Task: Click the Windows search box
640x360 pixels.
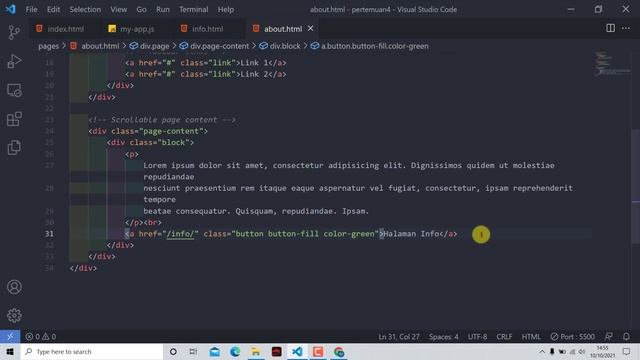Action: [92, 351]
